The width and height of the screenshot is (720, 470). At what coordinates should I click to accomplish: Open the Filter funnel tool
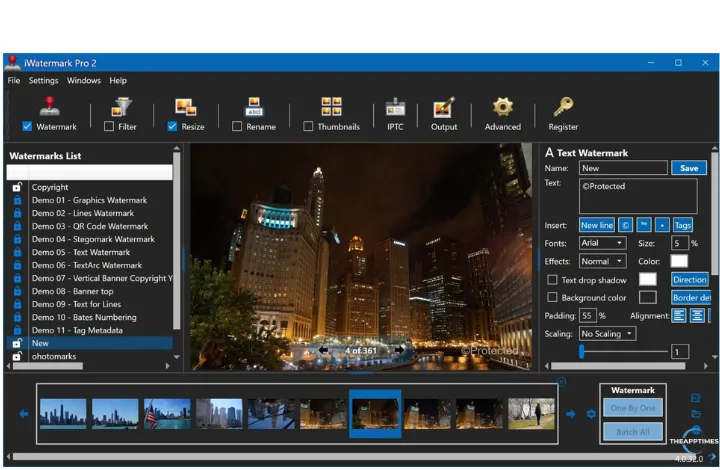[x=121, y=107]
